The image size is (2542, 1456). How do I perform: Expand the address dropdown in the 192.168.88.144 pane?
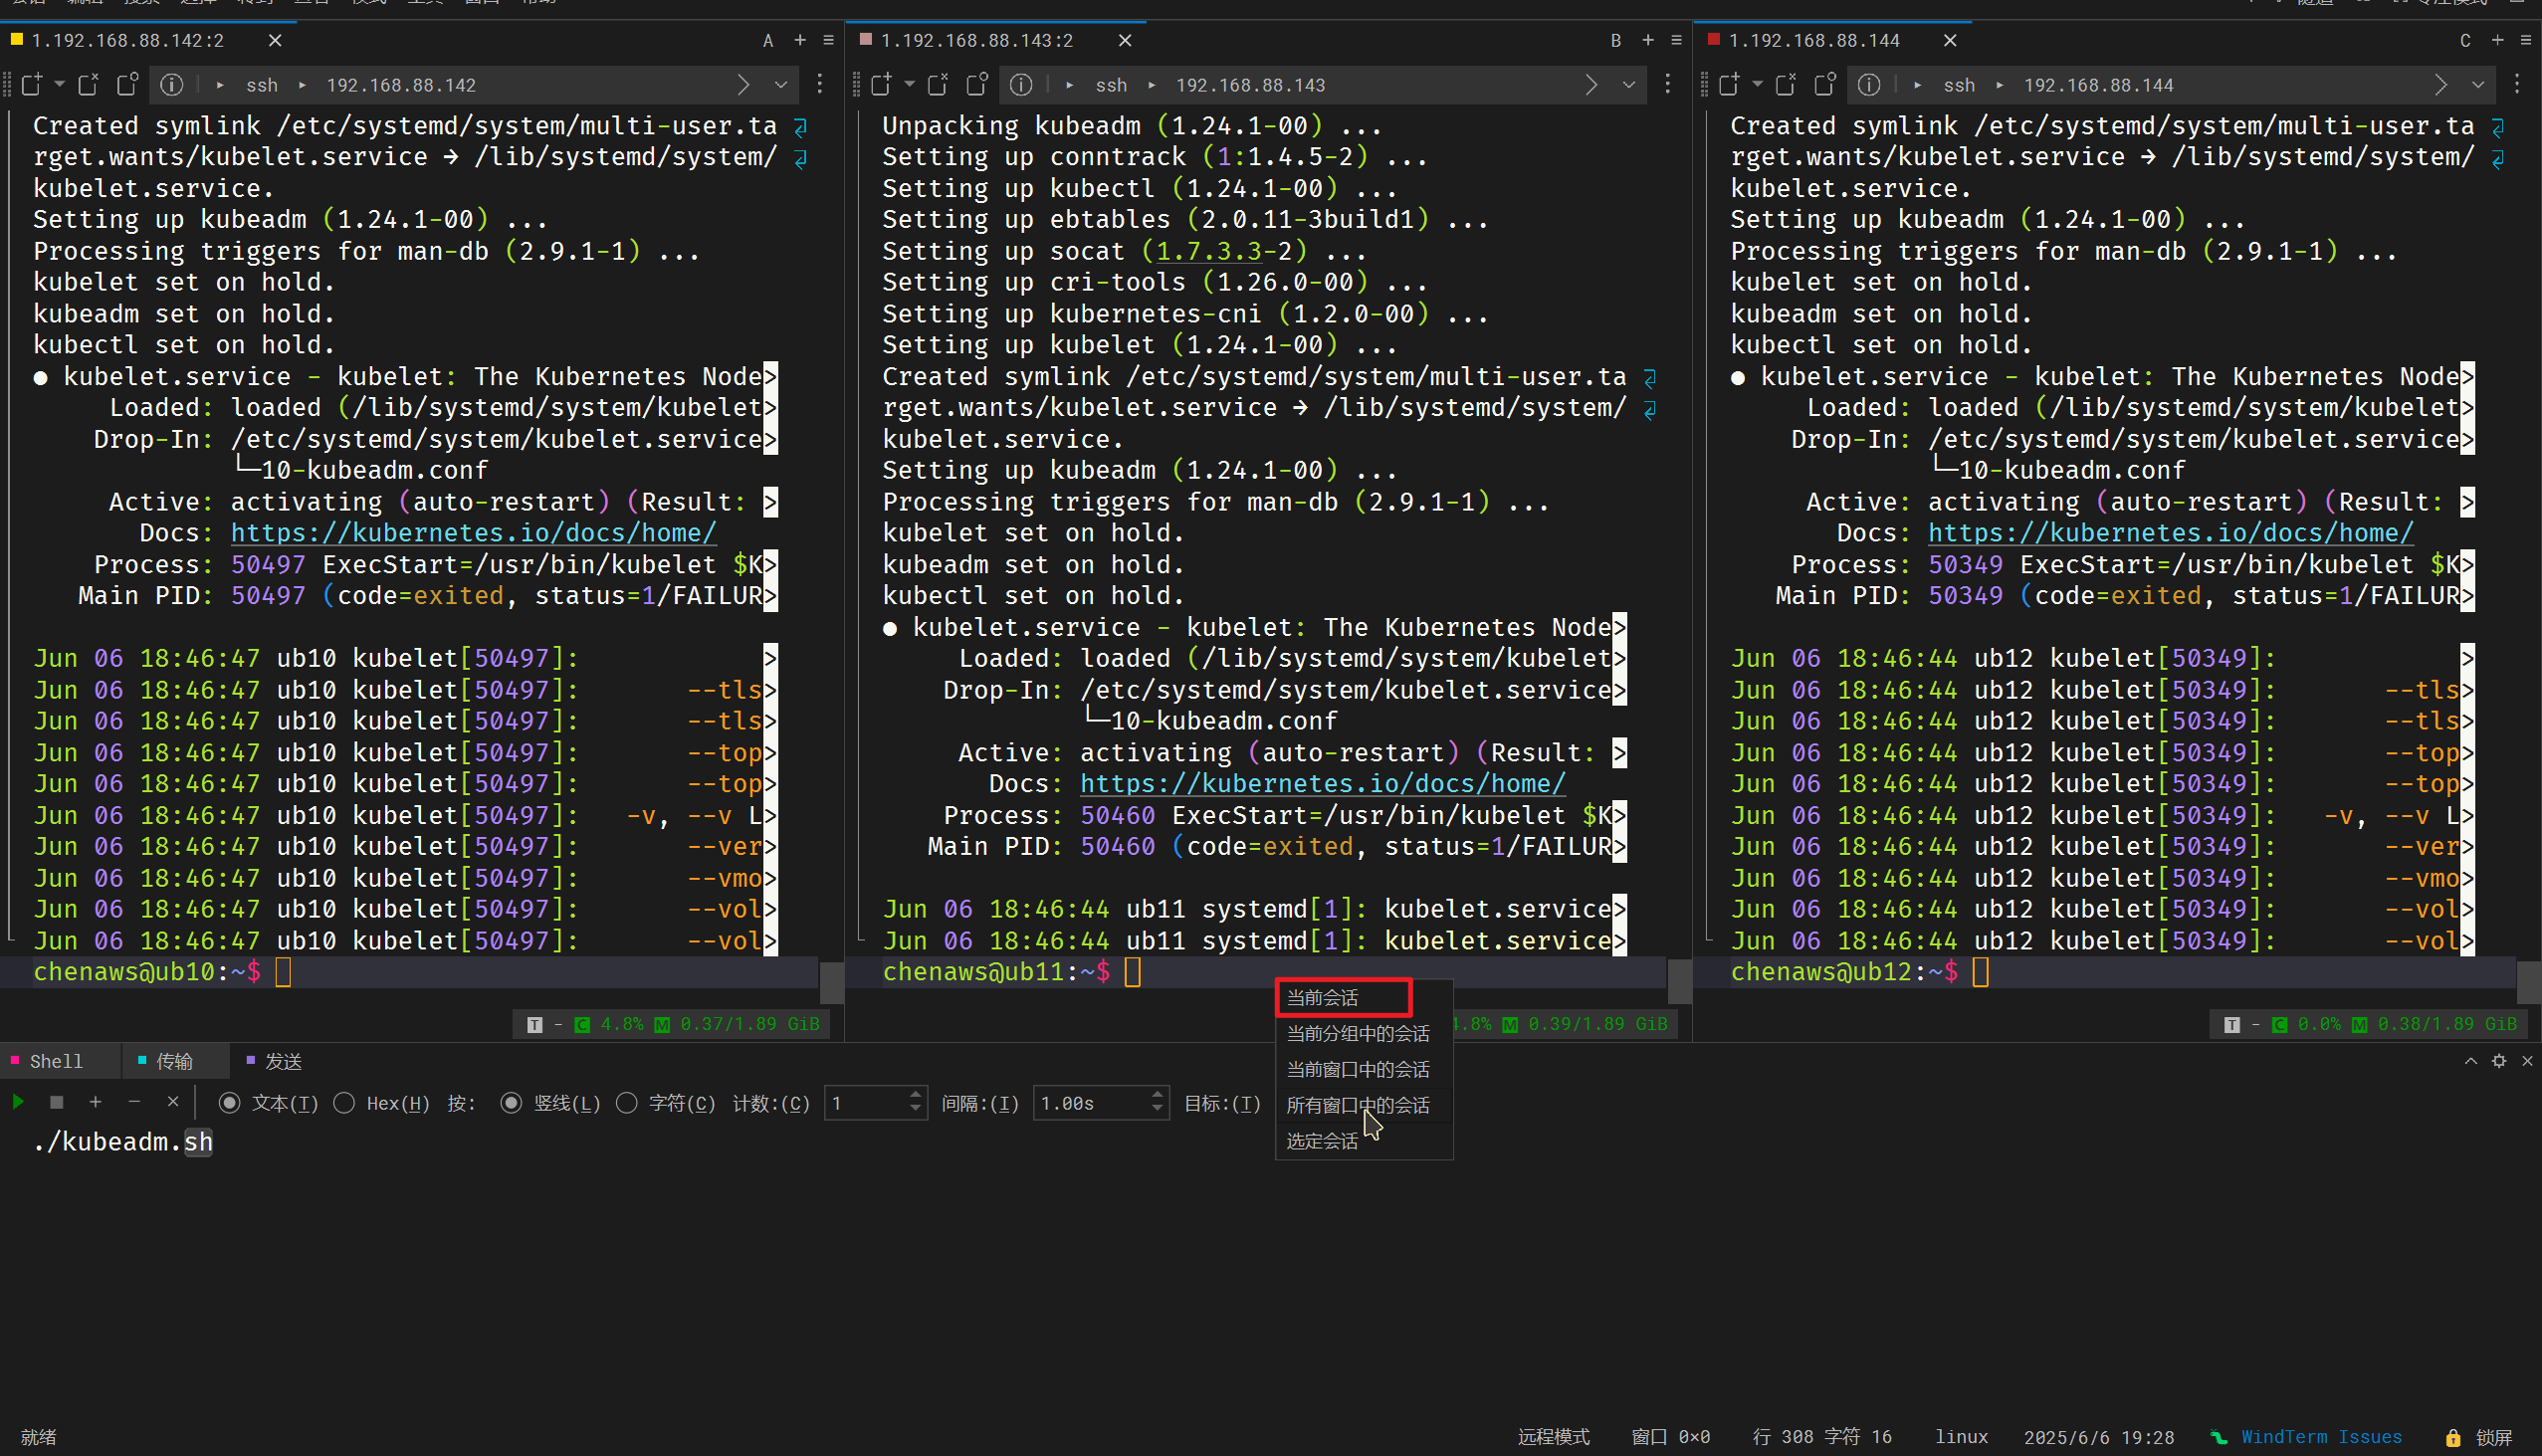click(2478, 85)
